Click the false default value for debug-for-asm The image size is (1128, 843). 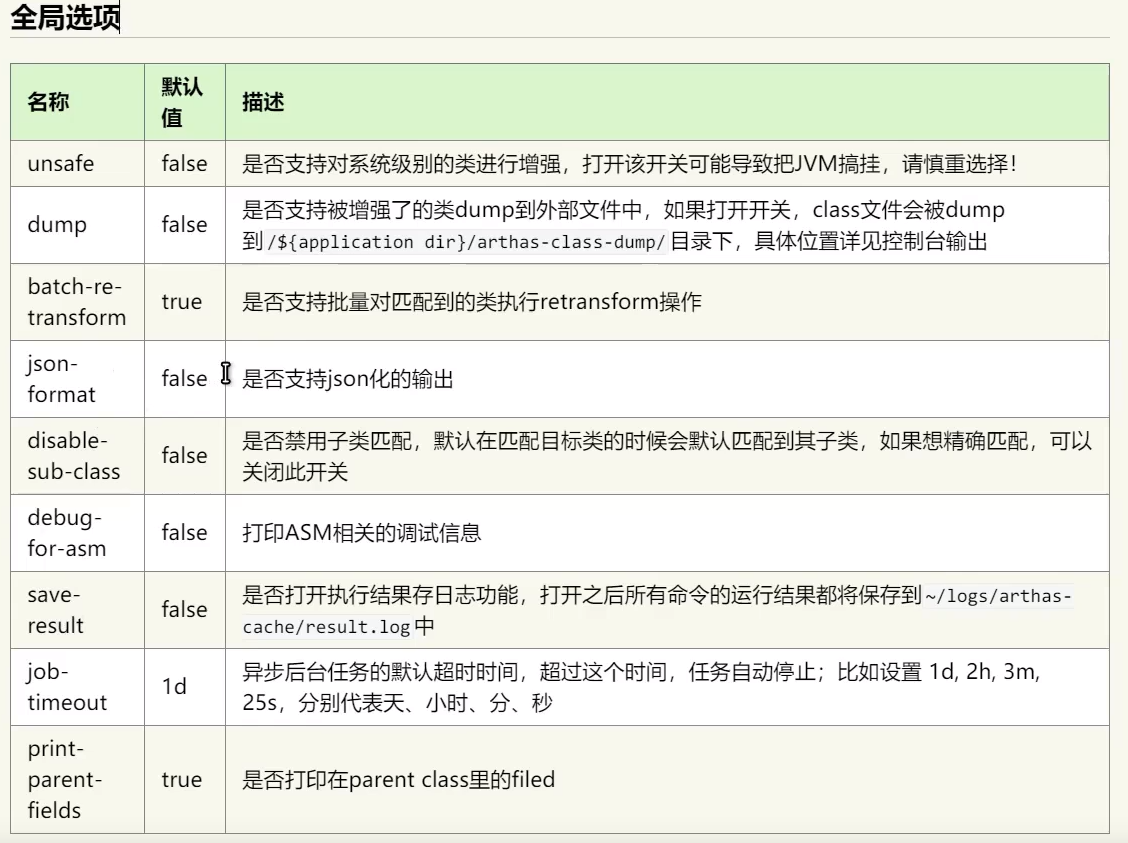[184, 533]
